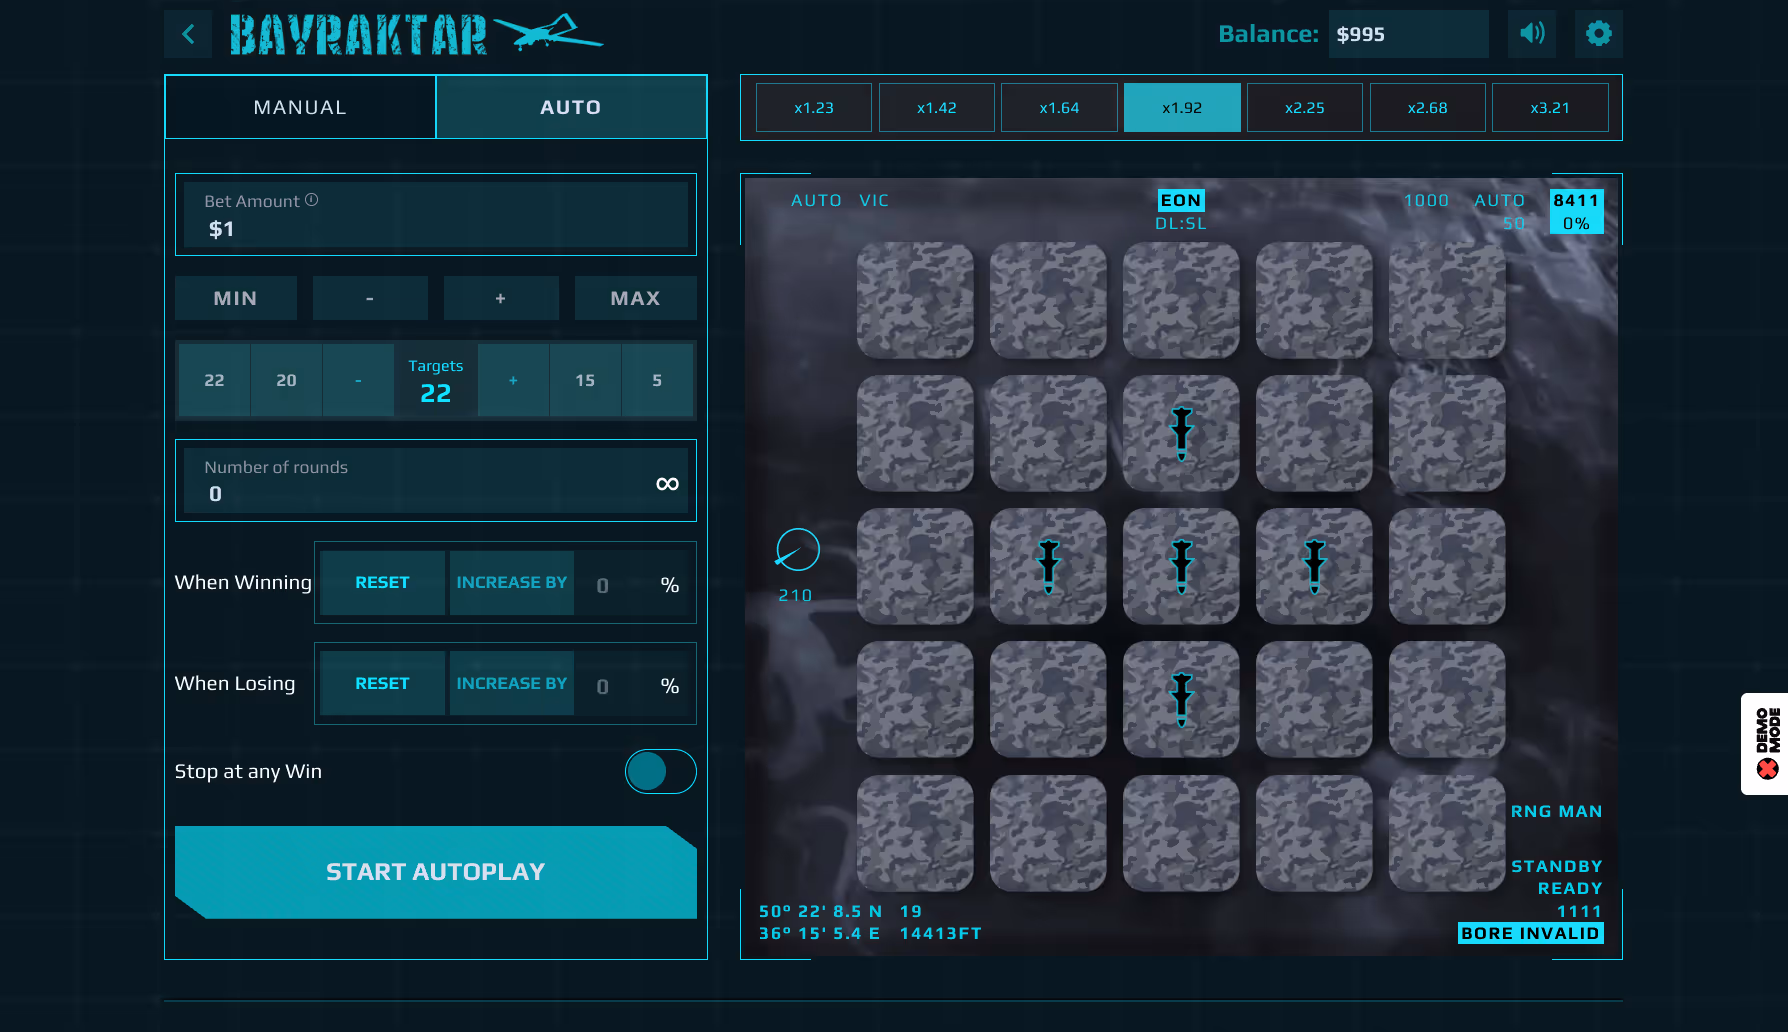Click the Bayraktar drone logo
The image size is (1788, 1032).
click(x=416, y=34)
